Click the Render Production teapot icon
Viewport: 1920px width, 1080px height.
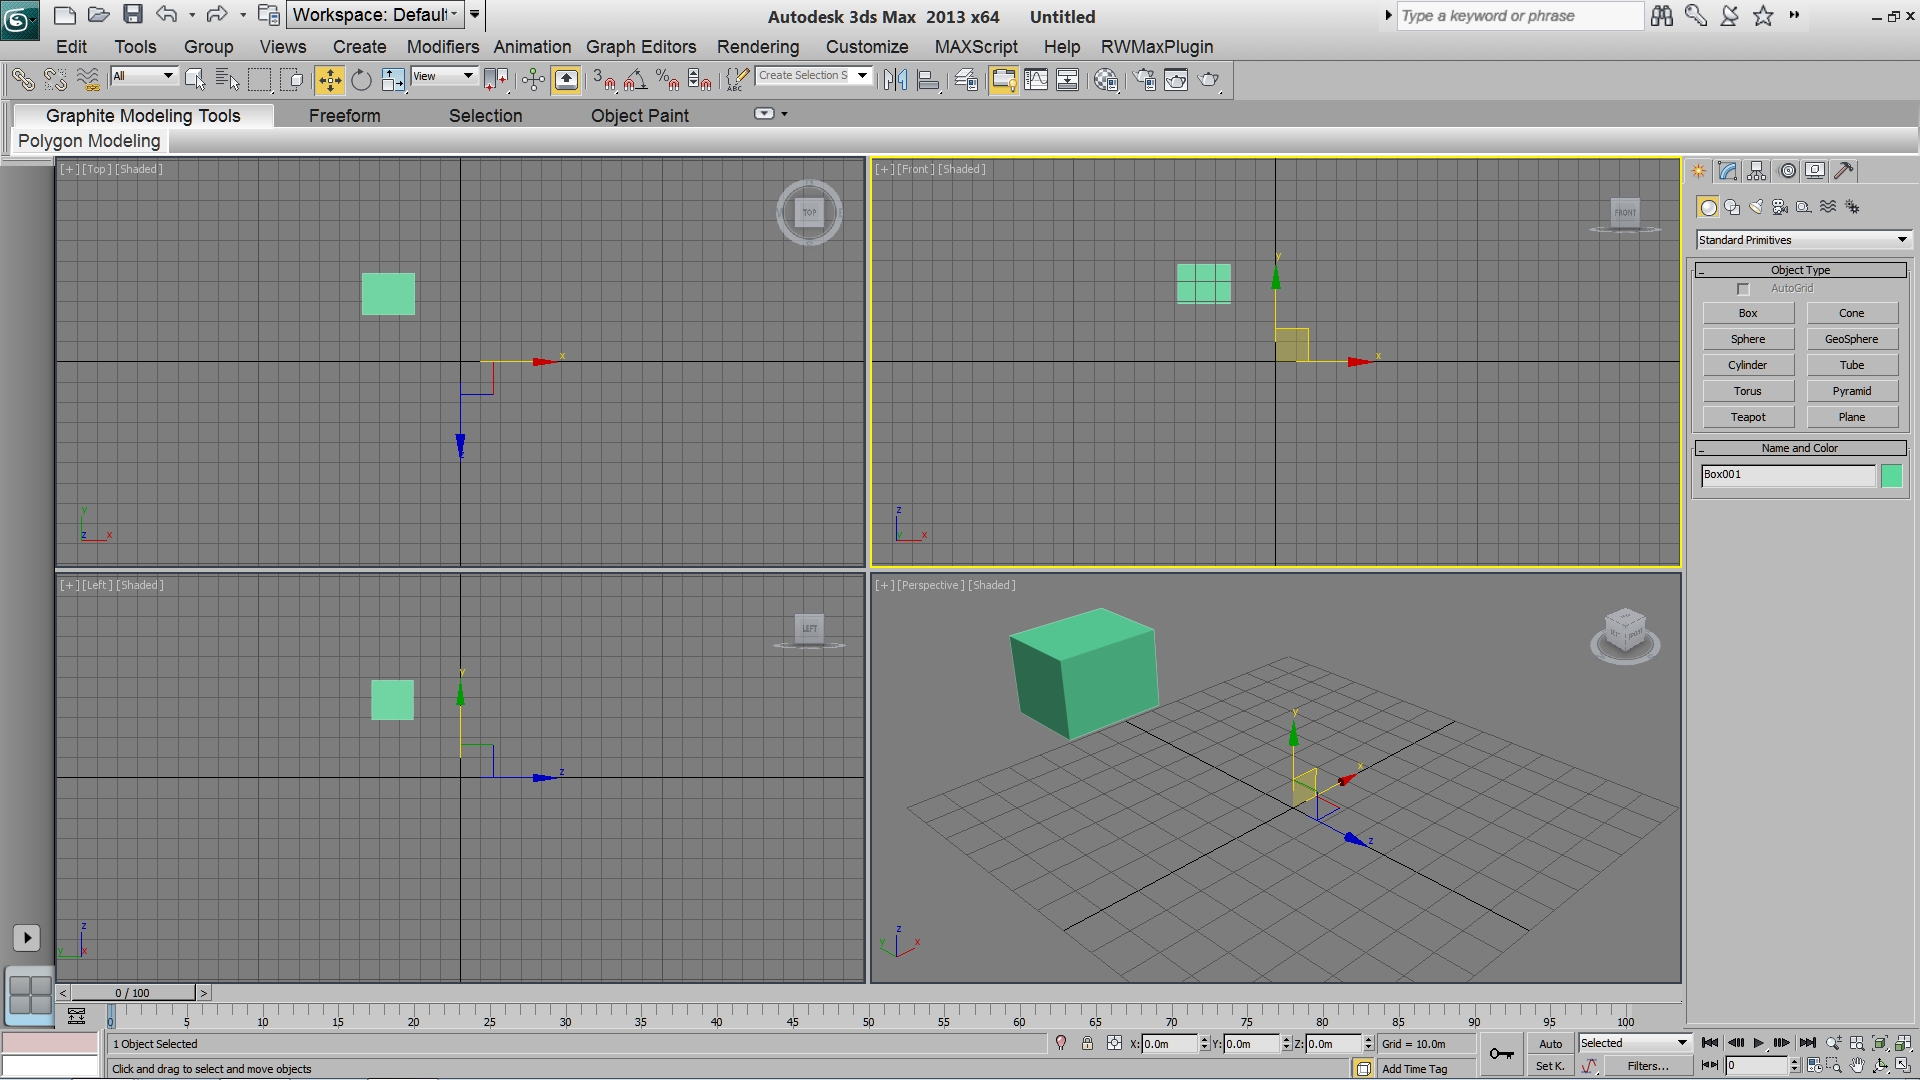click(x=1208, y=80)
